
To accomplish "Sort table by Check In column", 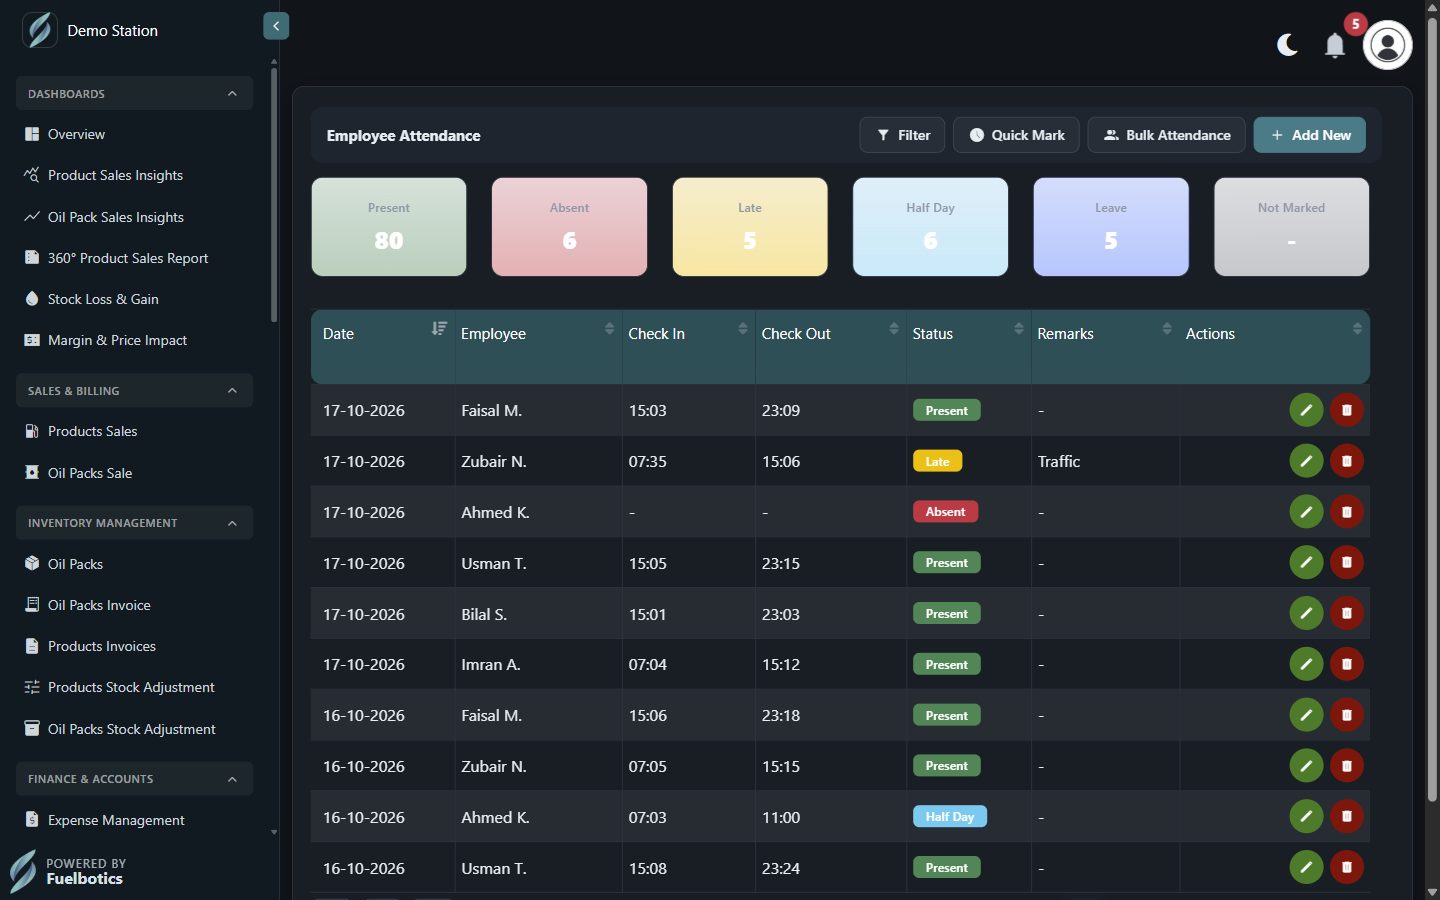I will 743,328.
